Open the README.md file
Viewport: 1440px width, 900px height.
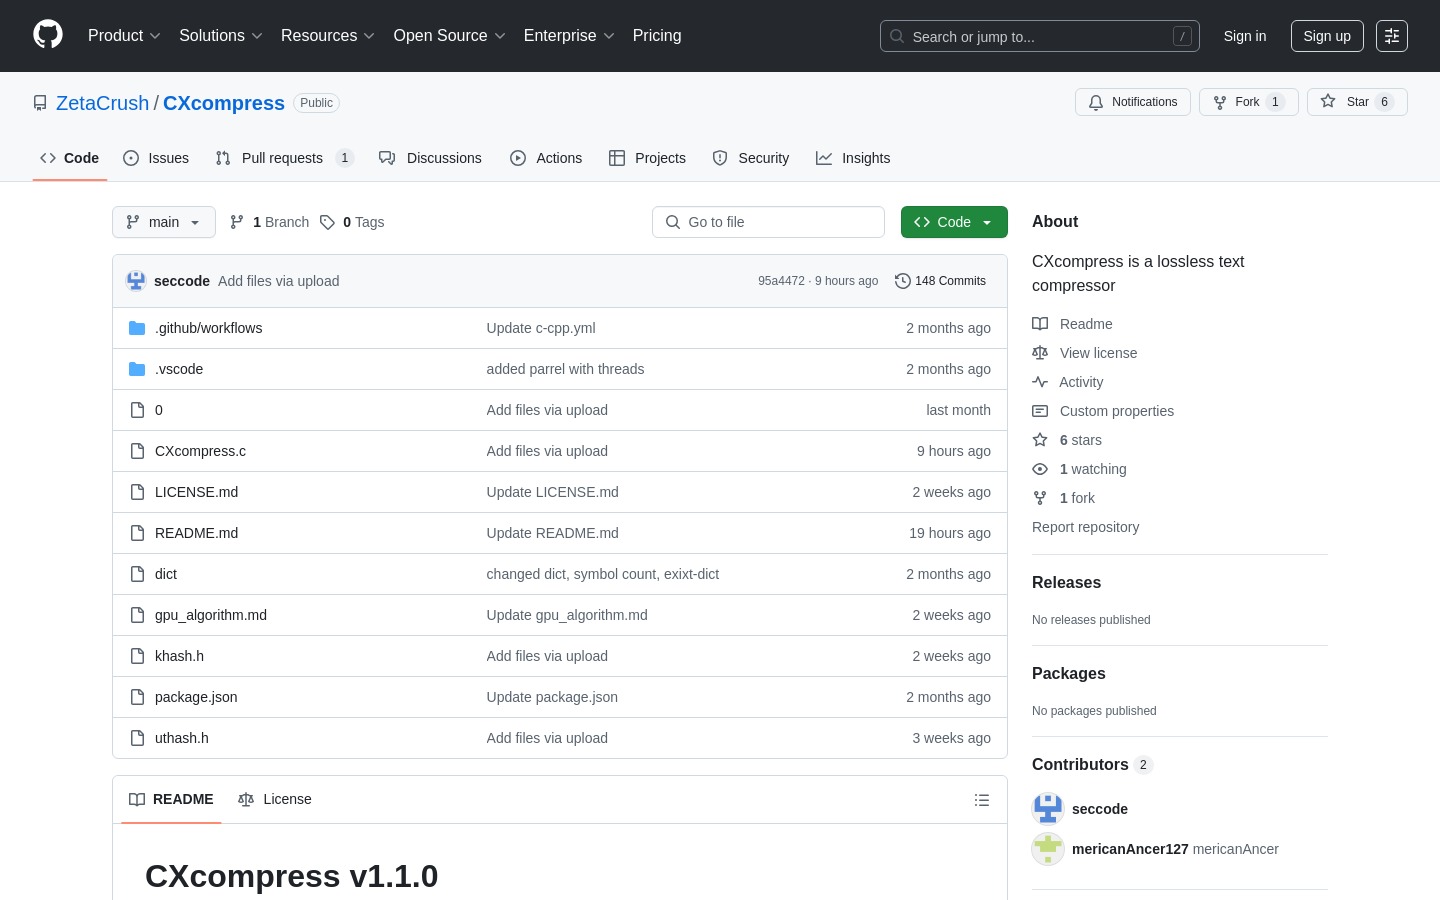(196, 533)
